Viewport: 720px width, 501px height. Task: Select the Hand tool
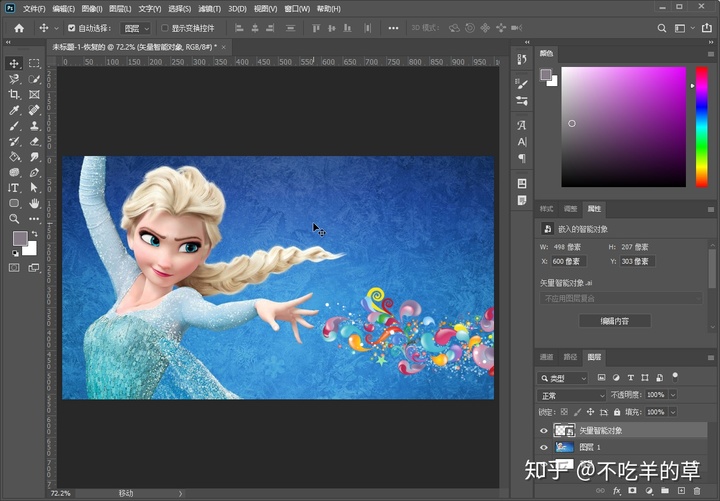(x=34, y=203)
